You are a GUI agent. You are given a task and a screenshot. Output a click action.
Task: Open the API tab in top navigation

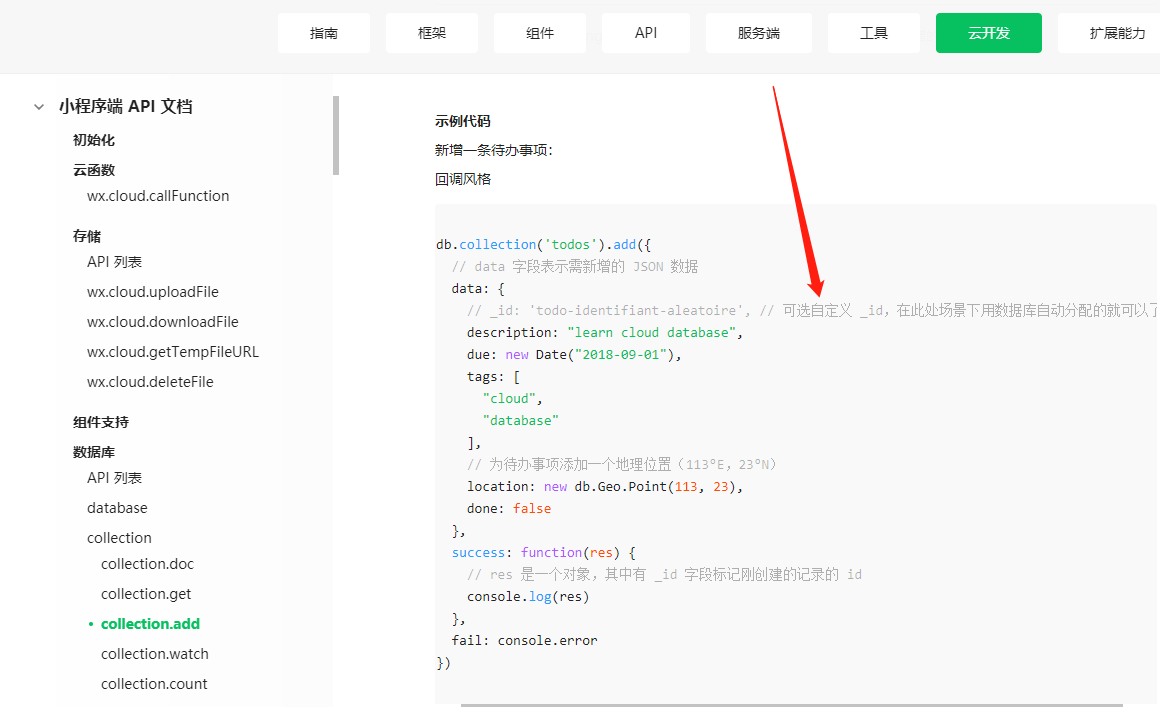(646, 33)
